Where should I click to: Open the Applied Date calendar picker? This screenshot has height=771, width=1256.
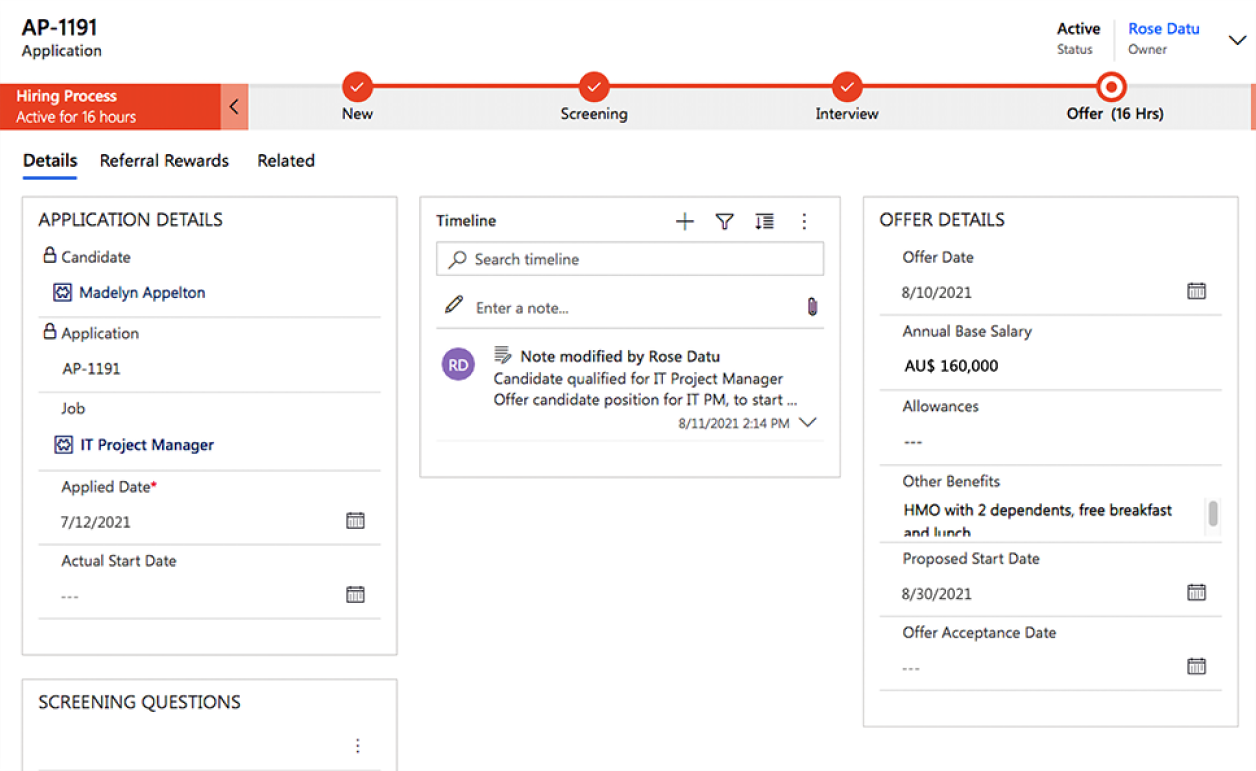[x=355, y=521]
